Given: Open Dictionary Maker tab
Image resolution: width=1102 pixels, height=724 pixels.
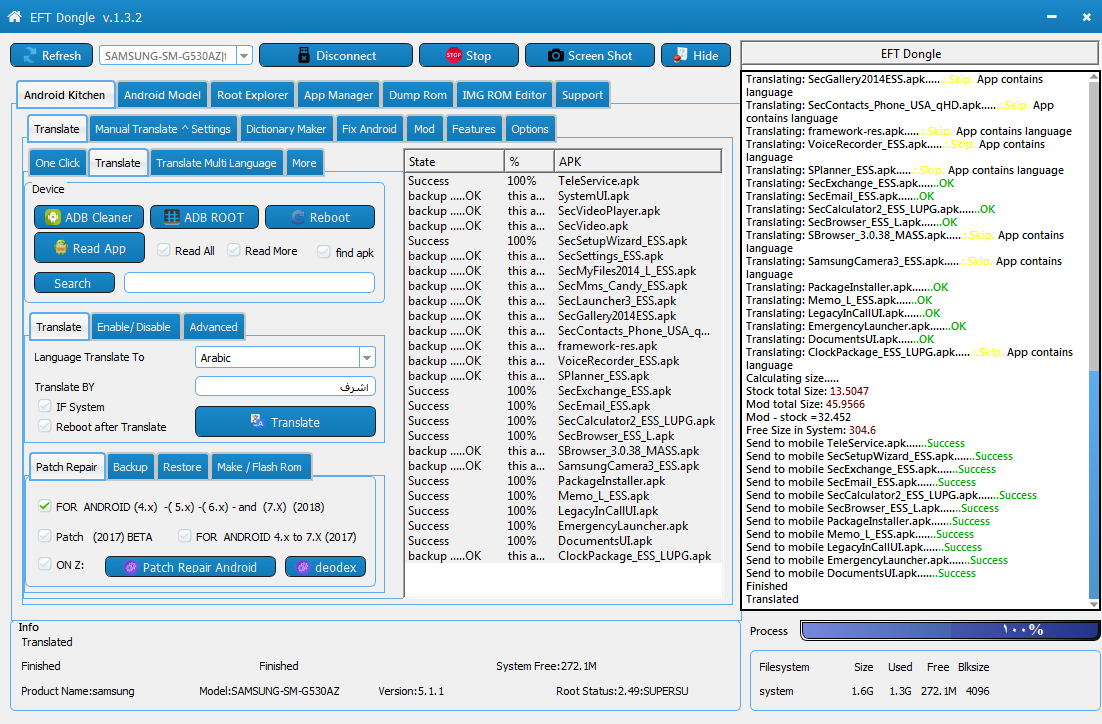Looking at the screenshot, I should [x=286, y=129].
